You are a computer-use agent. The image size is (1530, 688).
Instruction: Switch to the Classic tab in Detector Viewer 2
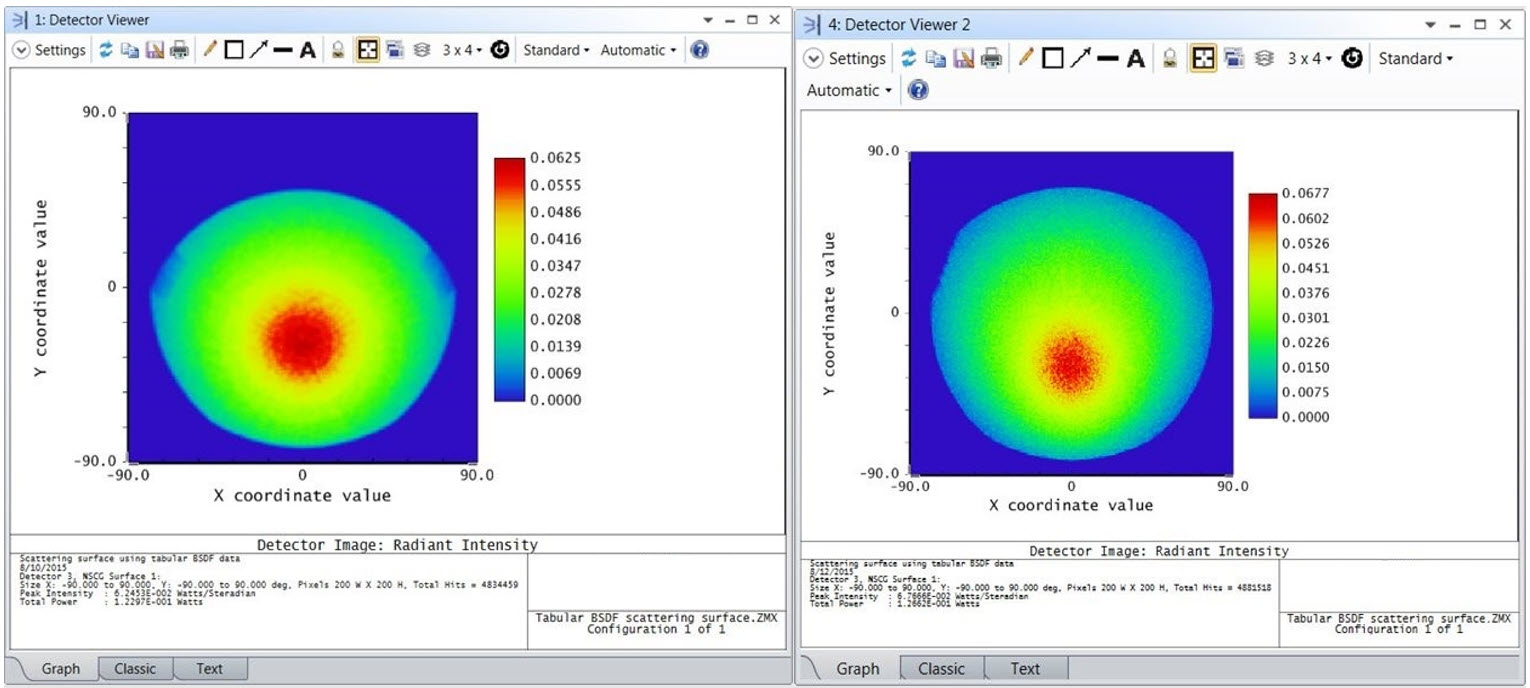pyautogui.click(x=942, y=668)
